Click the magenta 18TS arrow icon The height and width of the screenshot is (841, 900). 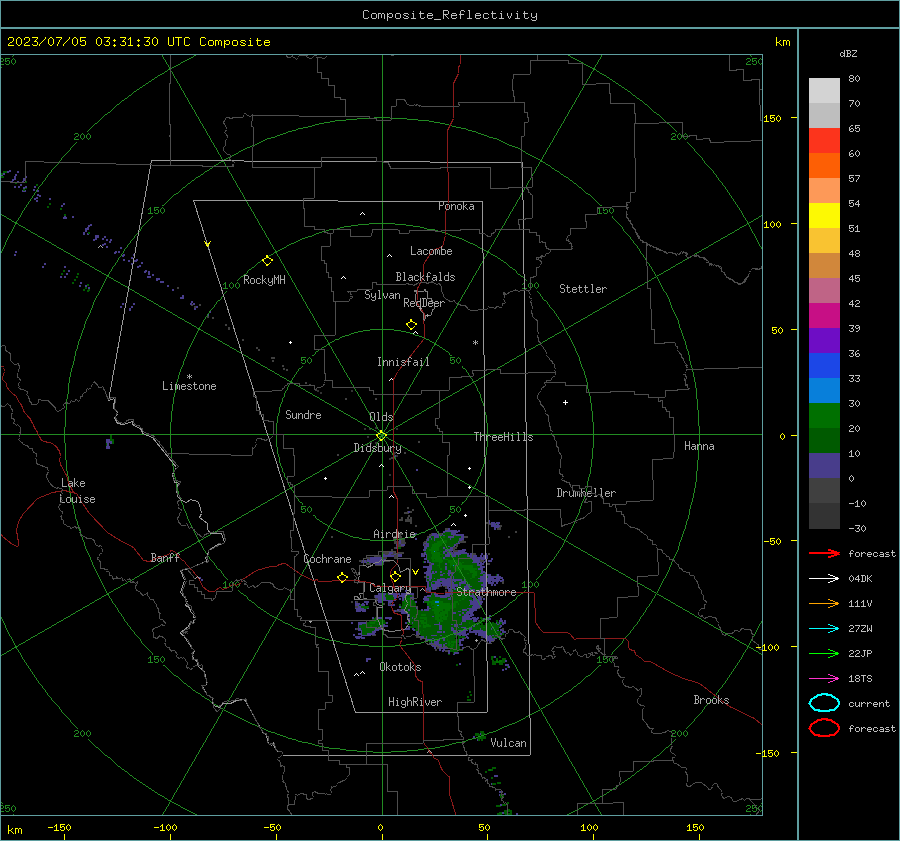coord(824,679)
